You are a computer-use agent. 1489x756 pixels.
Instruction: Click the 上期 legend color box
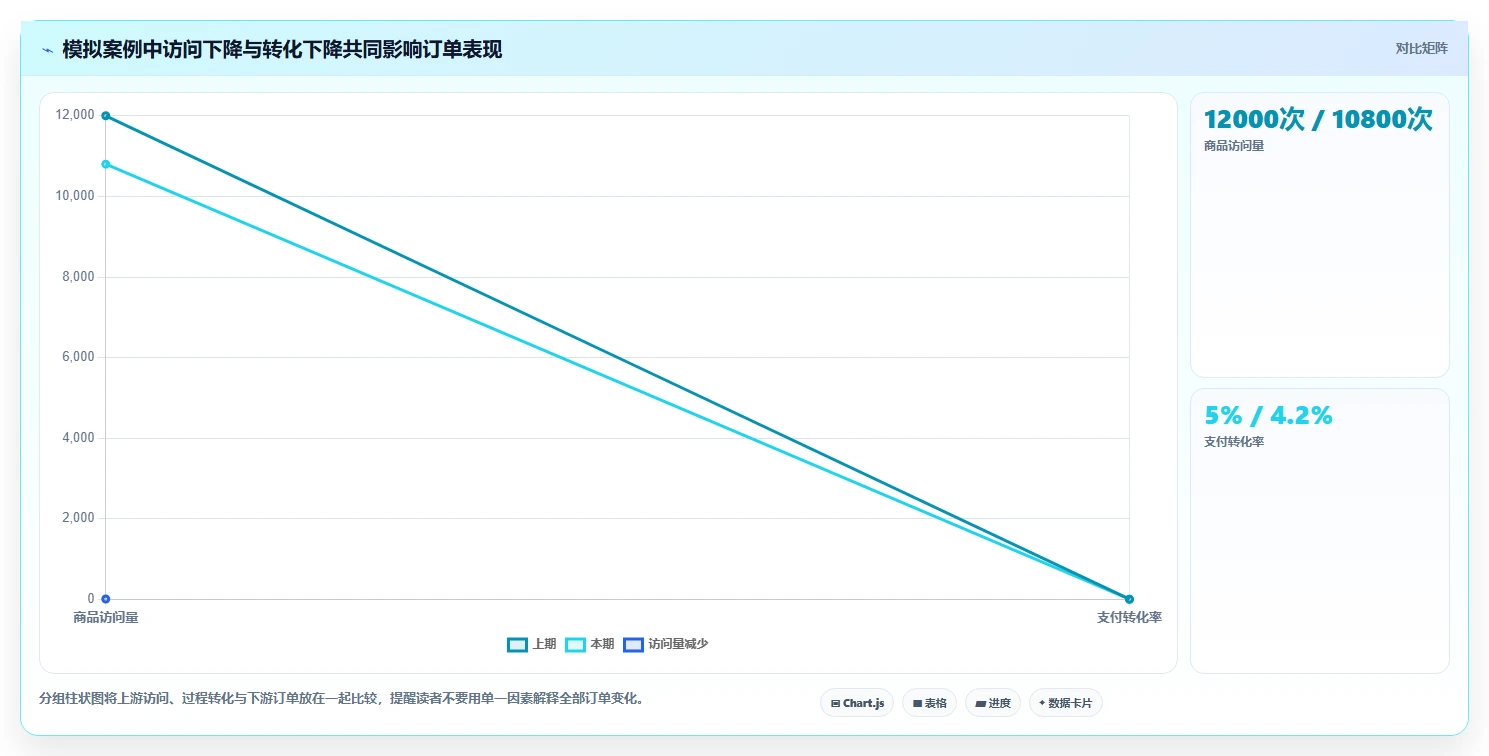pos(517,645)
